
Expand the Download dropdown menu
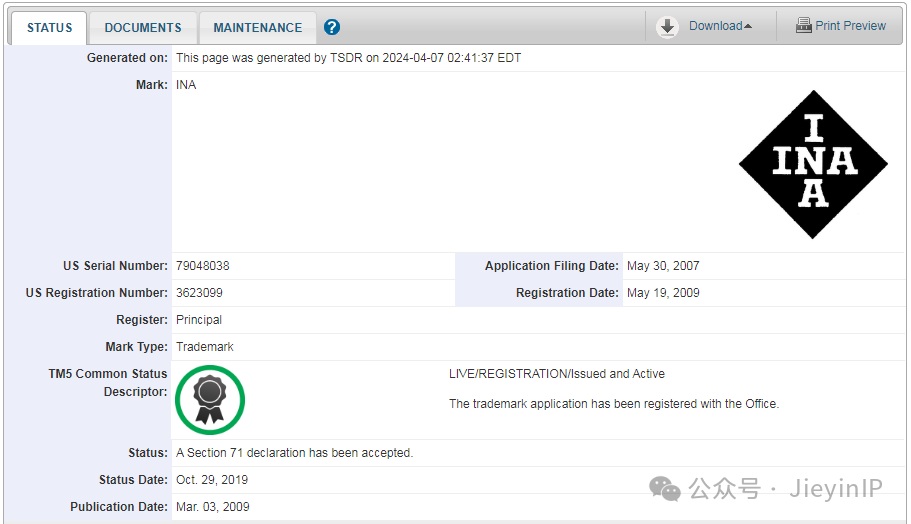coord(720,26)
